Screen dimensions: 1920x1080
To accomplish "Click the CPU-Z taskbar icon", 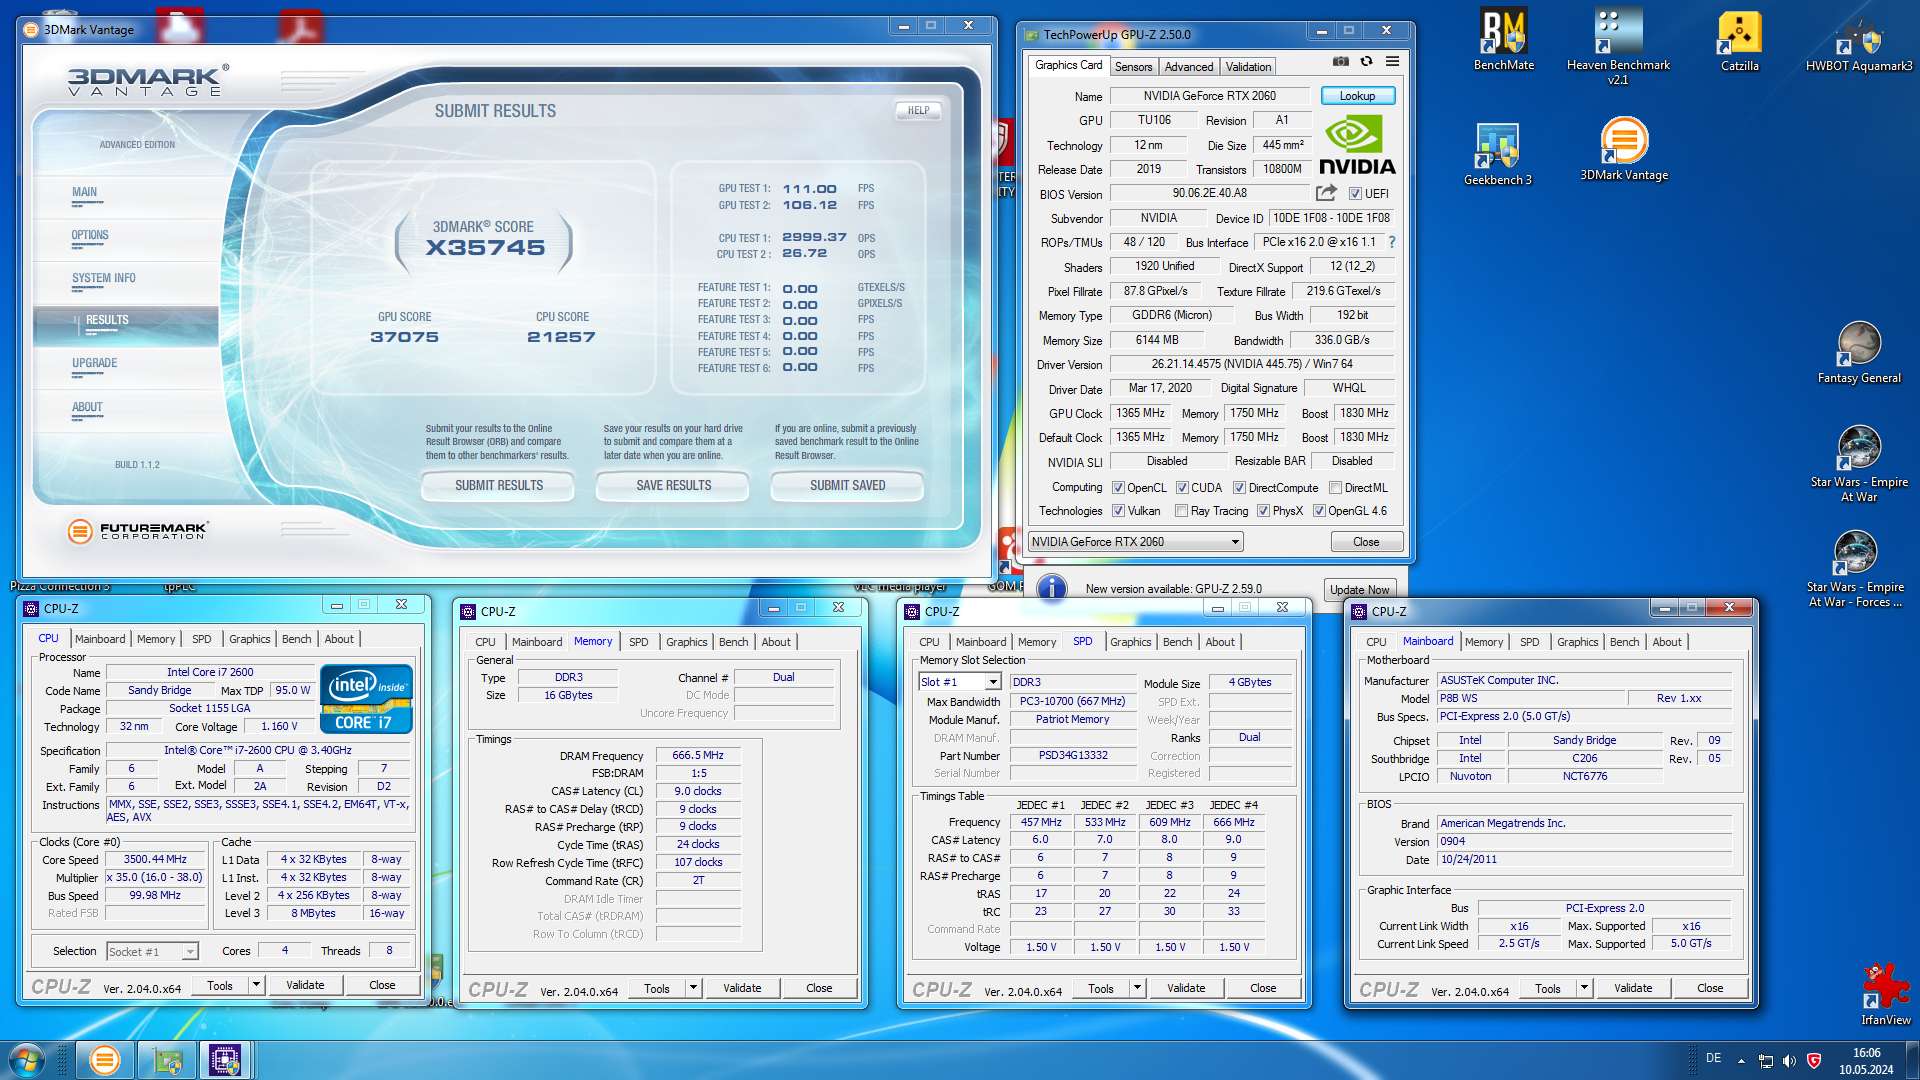I will [225, 1060].
